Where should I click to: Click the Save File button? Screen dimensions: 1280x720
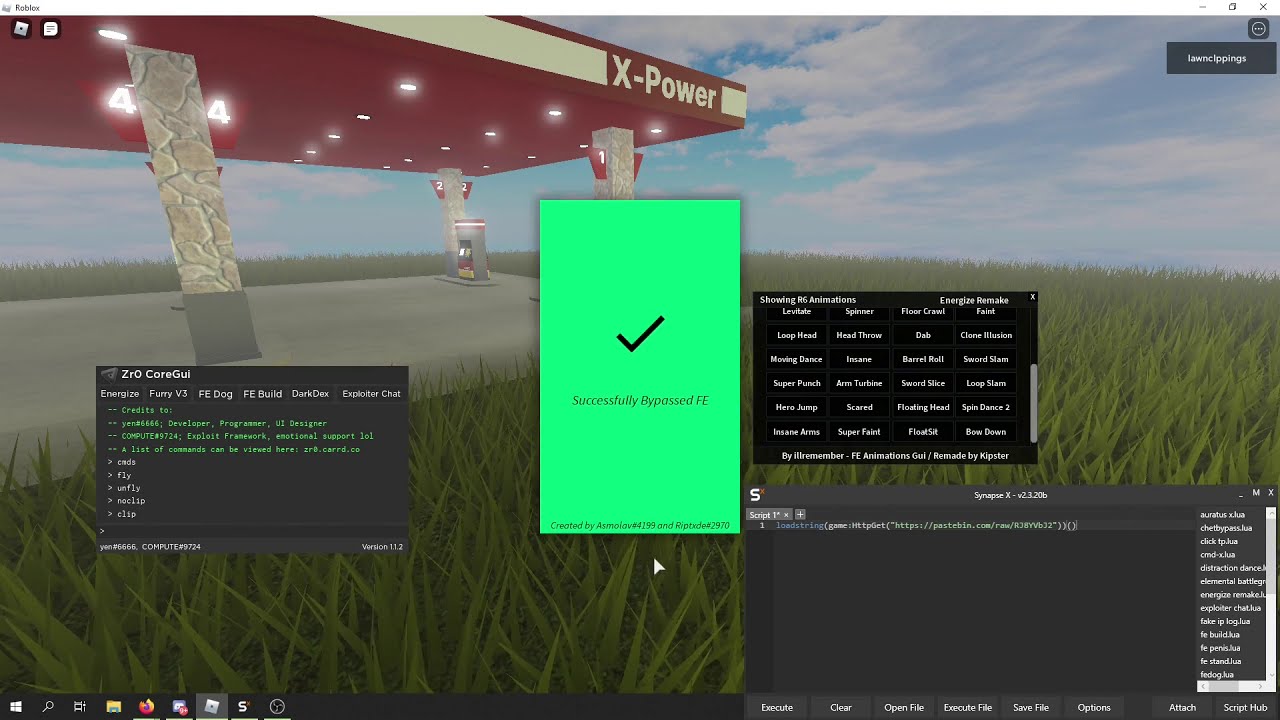coord(1031,707)
